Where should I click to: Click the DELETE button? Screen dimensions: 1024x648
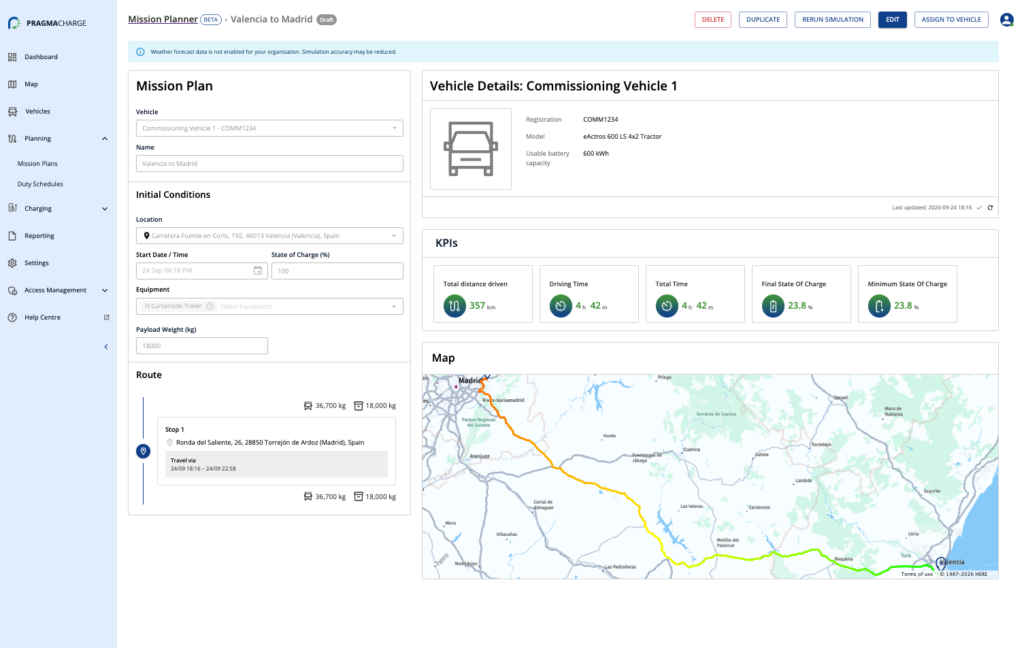click(712, 20)
